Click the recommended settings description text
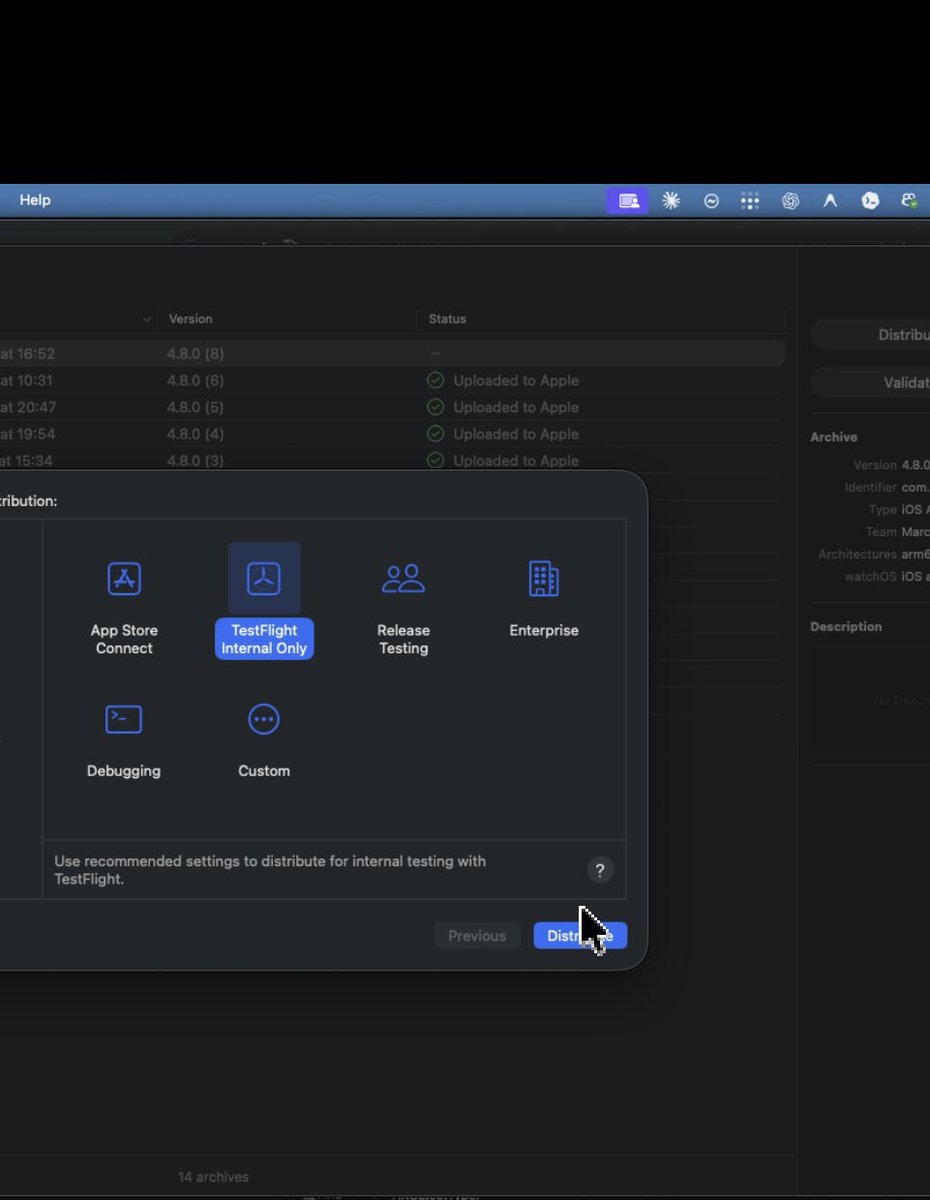 270,870
